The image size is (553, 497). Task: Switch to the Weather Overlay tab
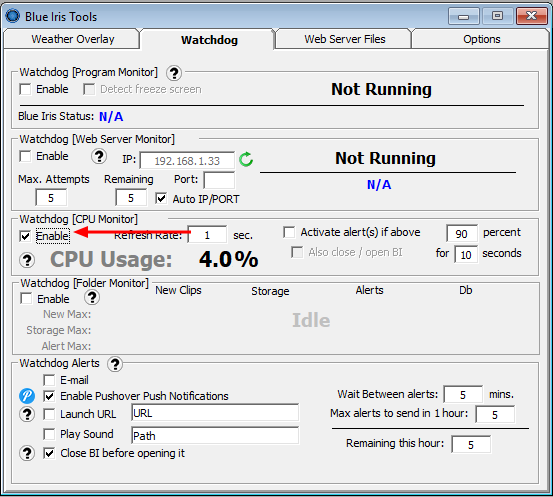(x=72, y=39)
